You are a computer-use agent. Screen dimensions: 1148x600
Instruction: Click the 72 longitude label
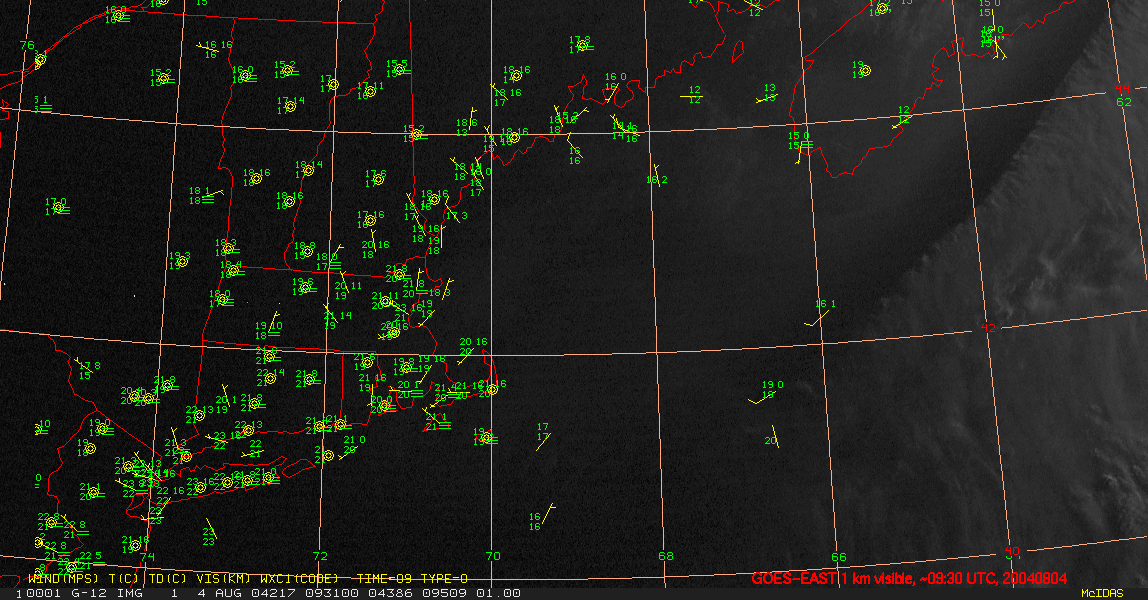(320, 556)
